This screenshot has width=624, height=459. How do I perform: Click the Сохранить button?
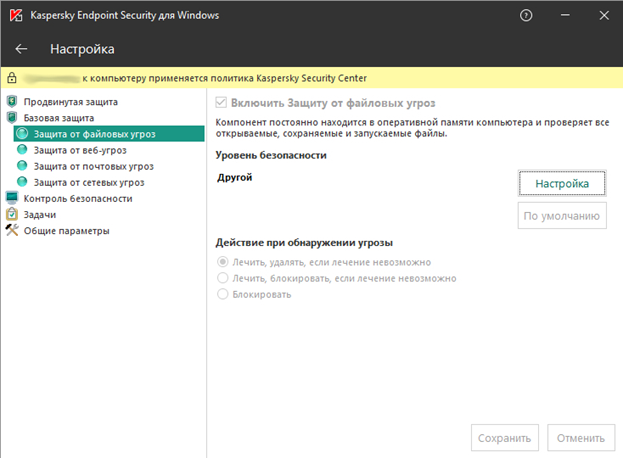click(504, 438)
